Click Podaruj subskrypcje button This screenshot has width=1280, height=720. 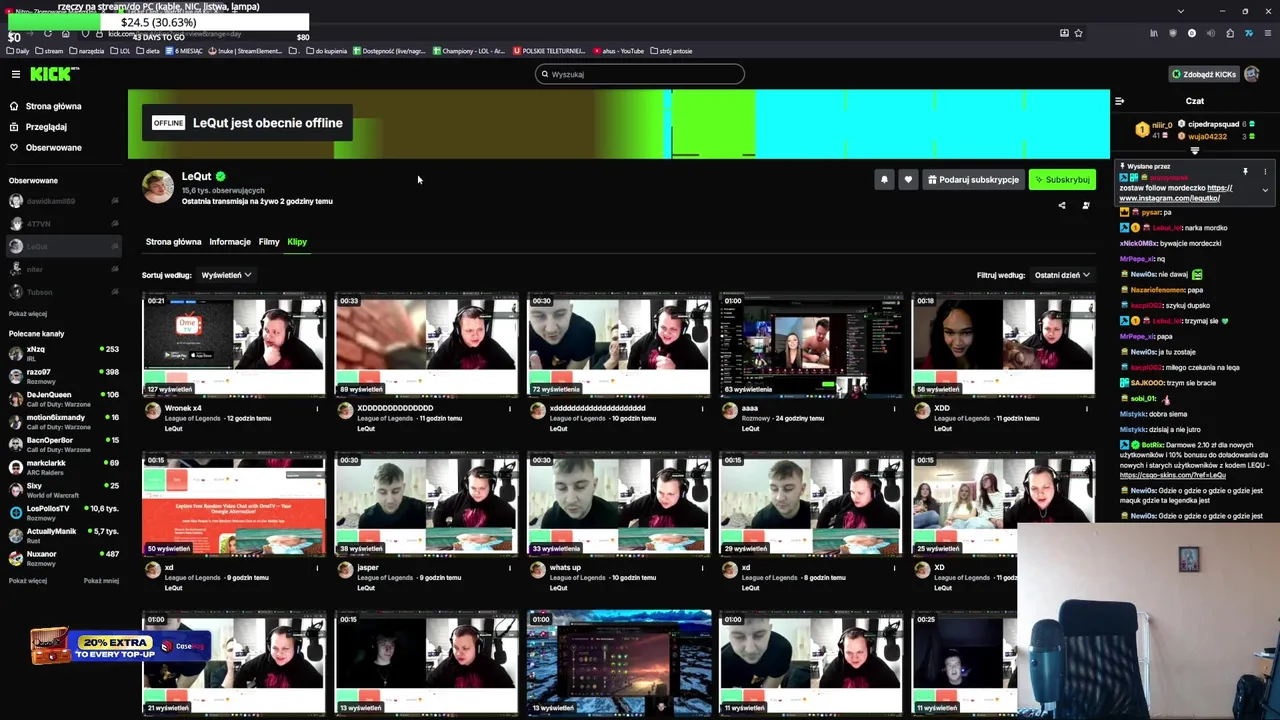coord(973,180)
